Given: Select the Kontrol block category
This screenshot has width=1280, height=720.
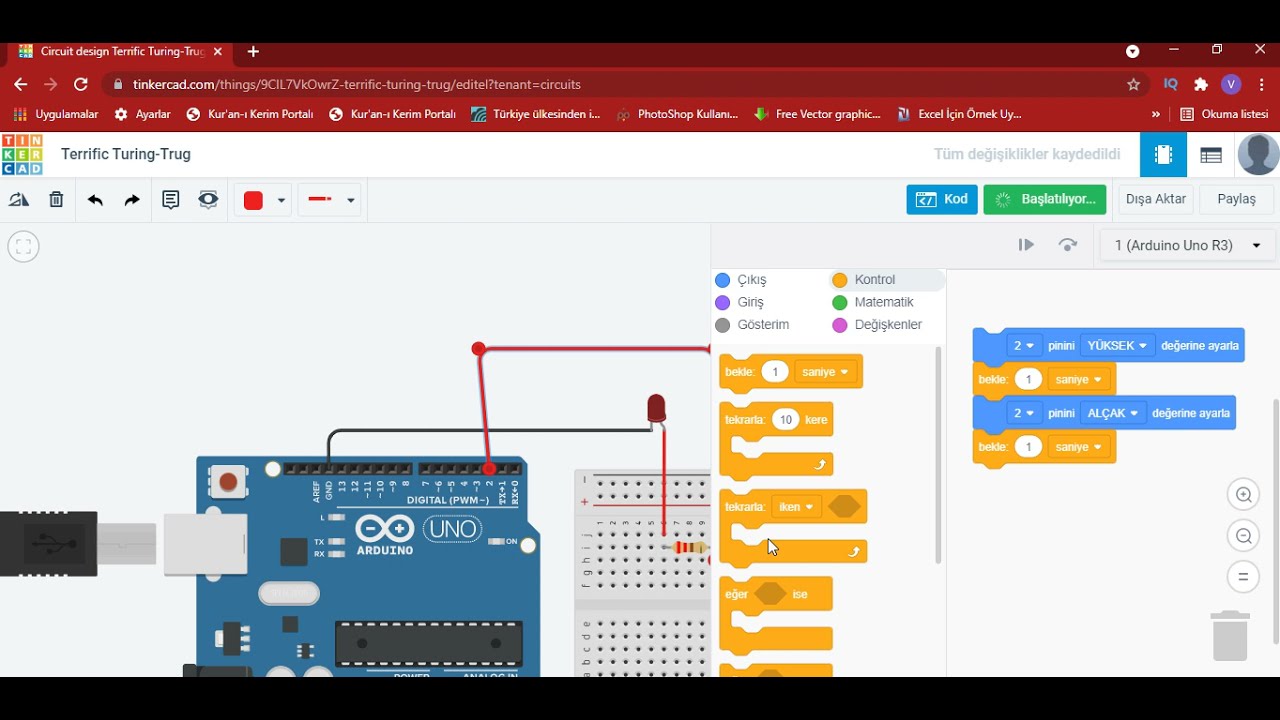Looking at the screenshot, I should click(864, 280).
